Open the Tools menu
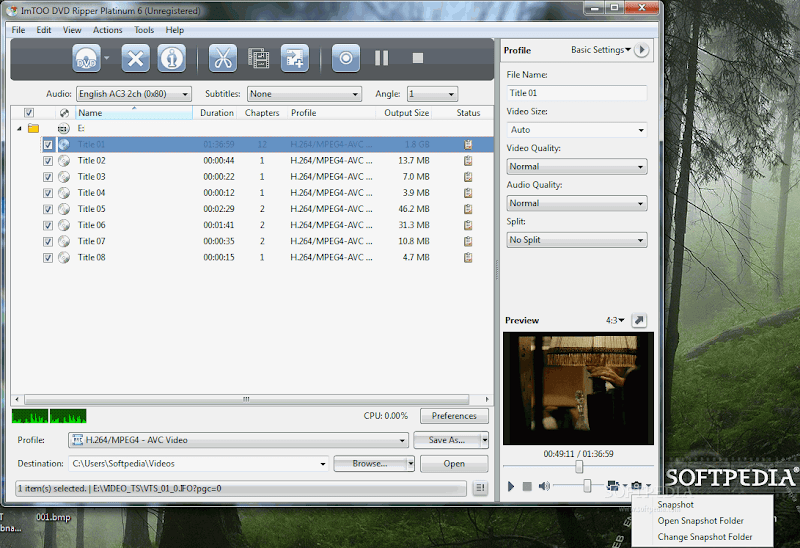The width and height of the screenshot is (800, 548). pos(144,30)
